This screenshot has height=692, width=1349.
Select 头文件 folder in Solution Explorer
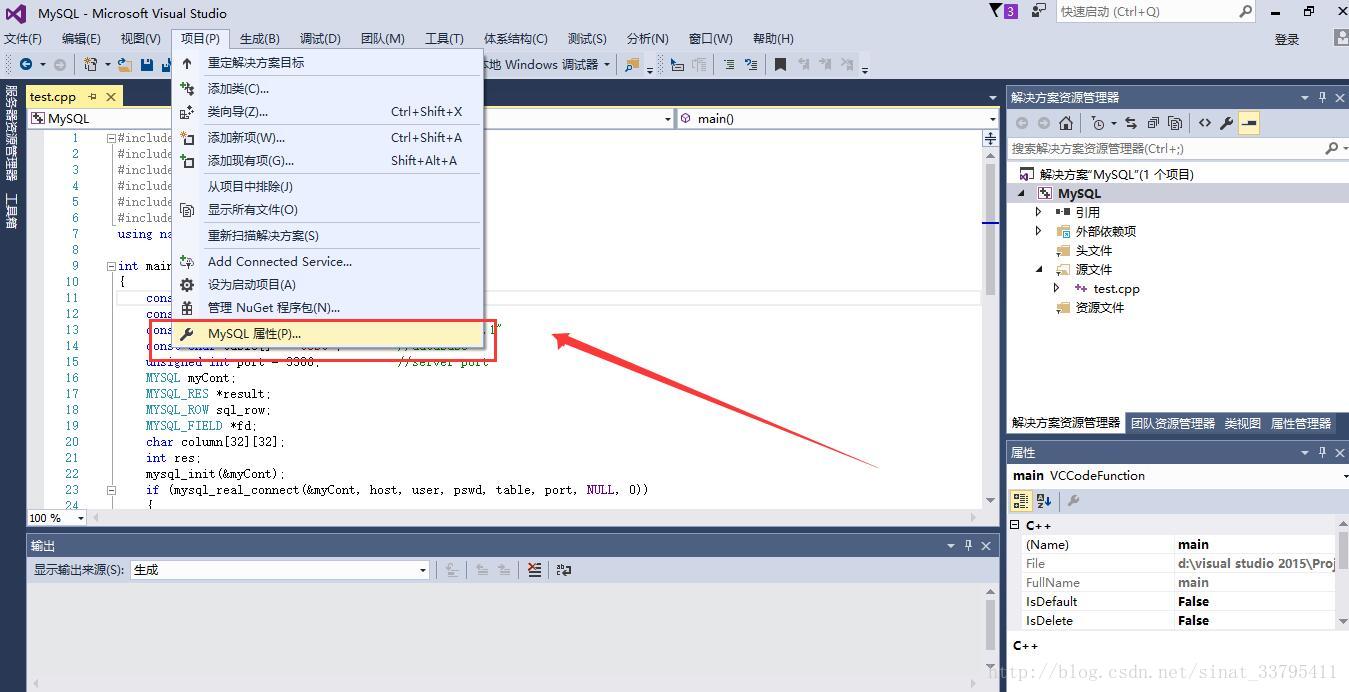(1093, 250)
